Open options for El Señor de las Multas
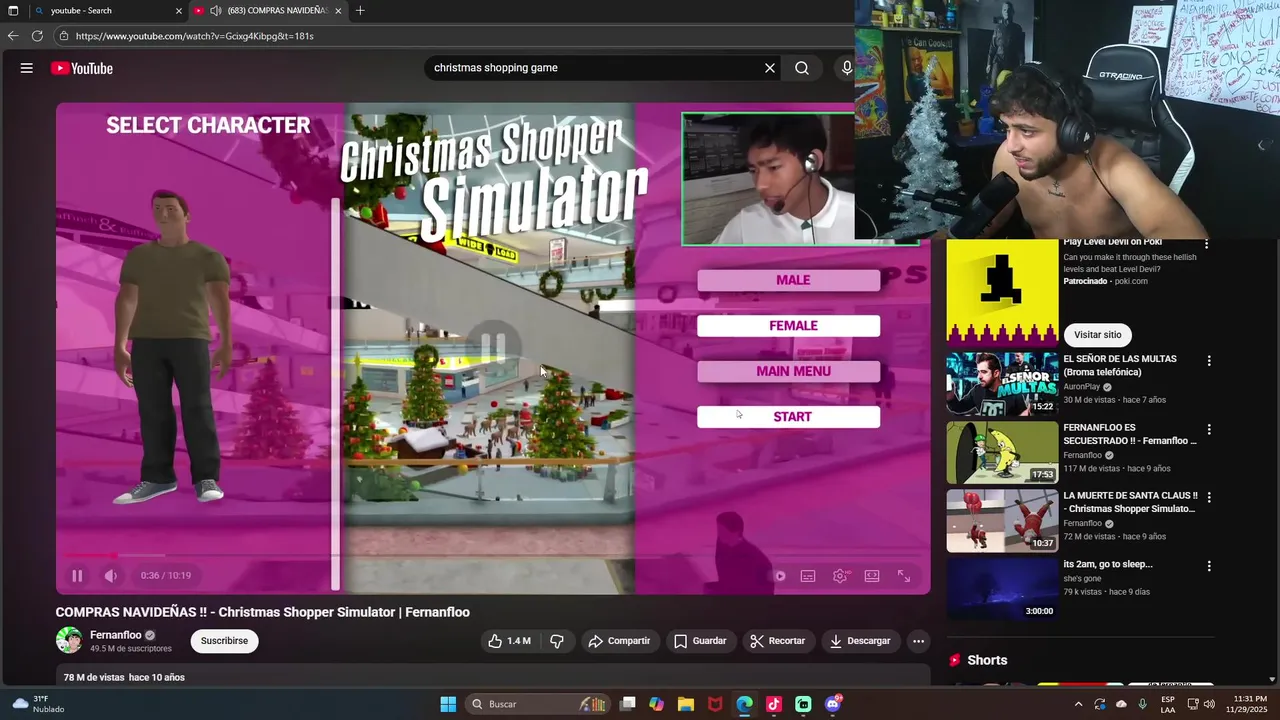Viewport: 1280px width, 720px height. [x=1208, y=361]
